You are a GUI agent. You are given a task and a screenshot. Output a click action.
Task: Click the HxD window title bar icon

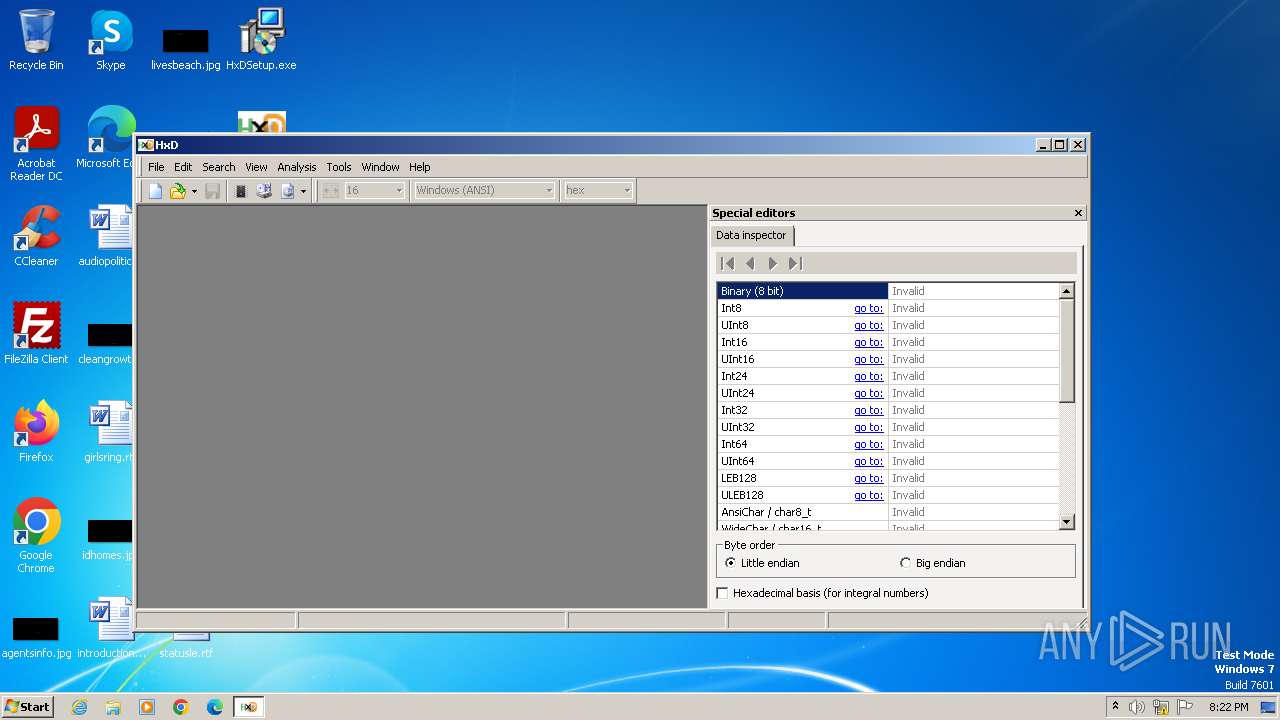(x=146, y=145)
